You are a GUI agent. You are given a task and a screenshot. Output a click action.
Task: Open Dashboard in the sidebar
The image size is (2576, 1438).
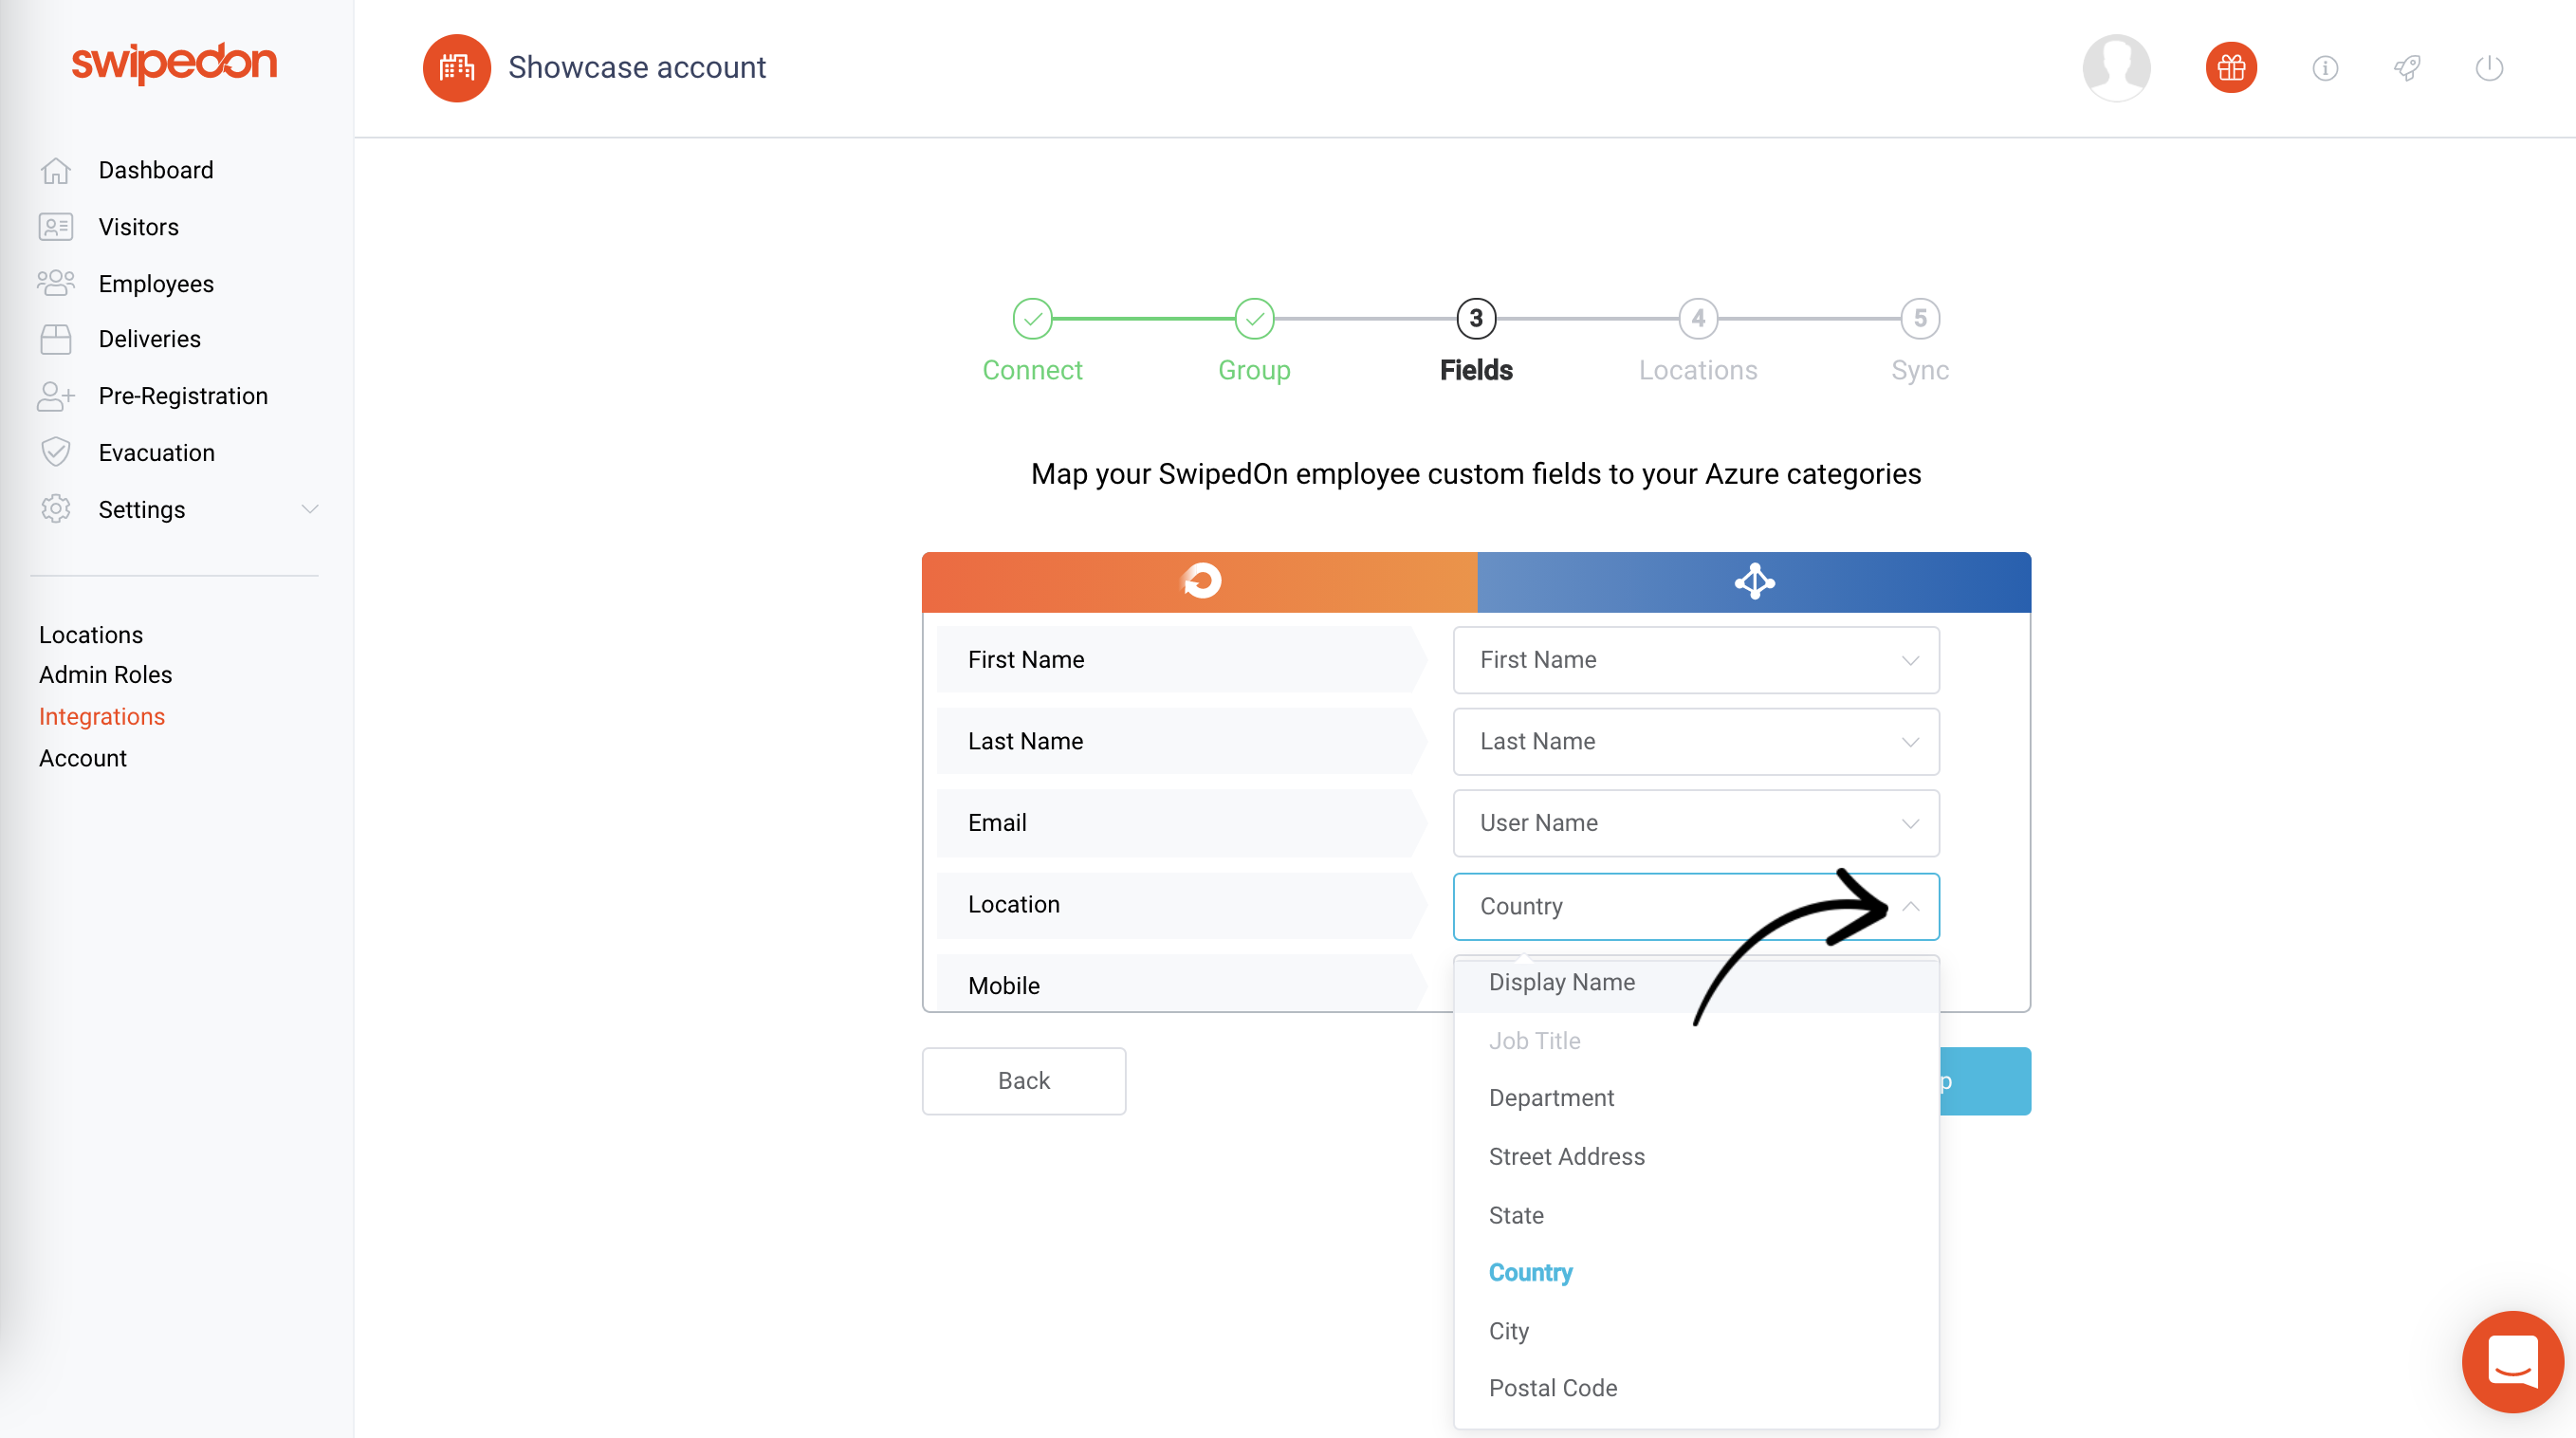pyautogui.click(x=156, y=170)
